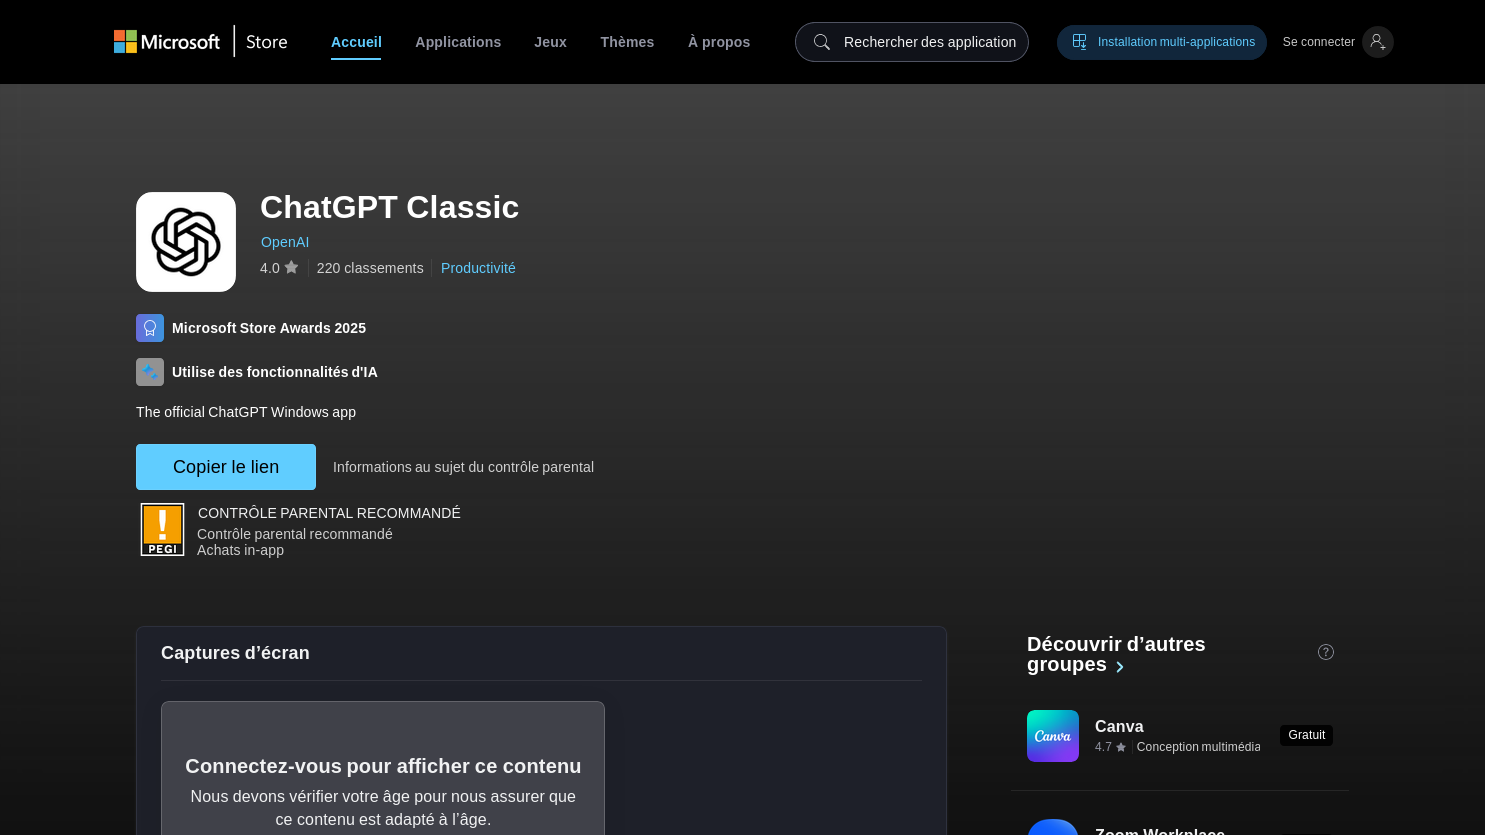Open the Applications tab
This screenshot has height=835, width=1485.
458,42
